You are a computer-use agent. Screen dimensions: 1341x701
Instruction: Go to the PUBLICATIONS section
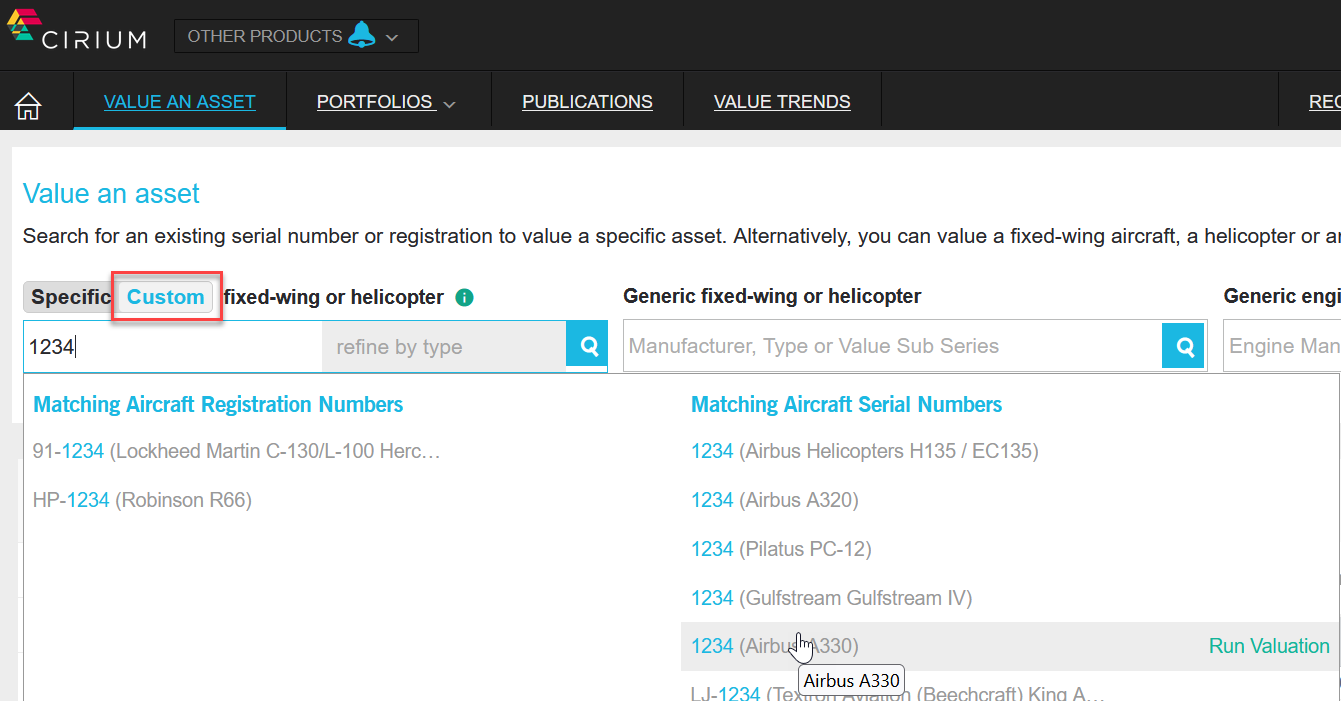point(586,101)
